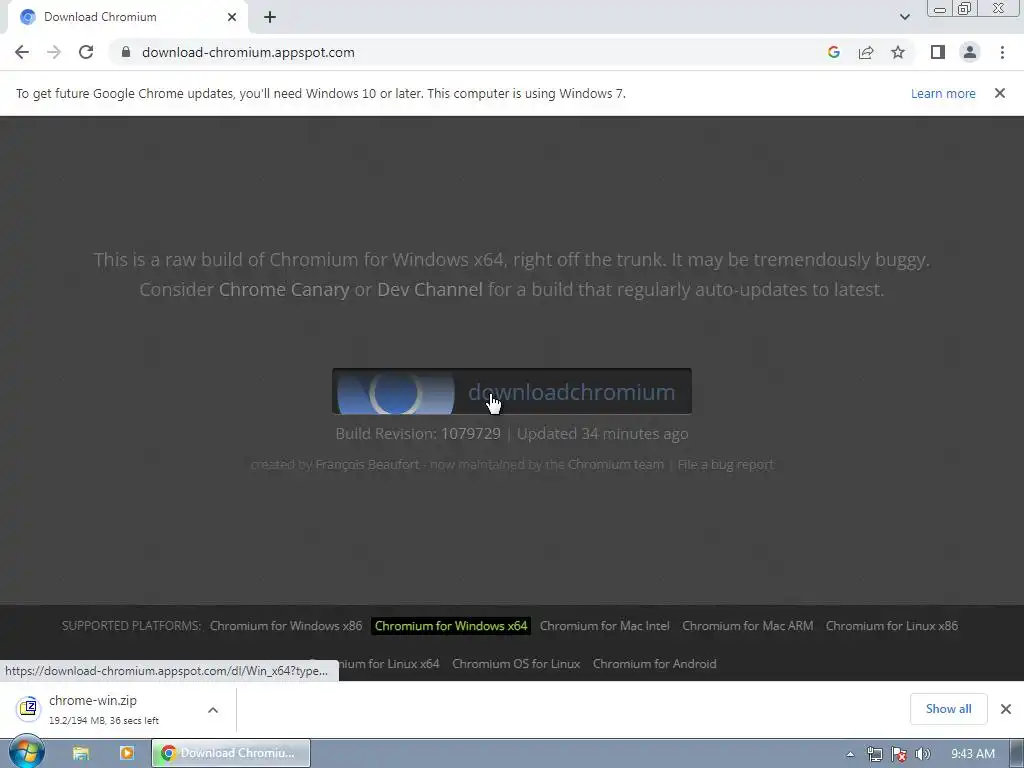
Task: Select Chromium for Android platform
Action: 654,664
